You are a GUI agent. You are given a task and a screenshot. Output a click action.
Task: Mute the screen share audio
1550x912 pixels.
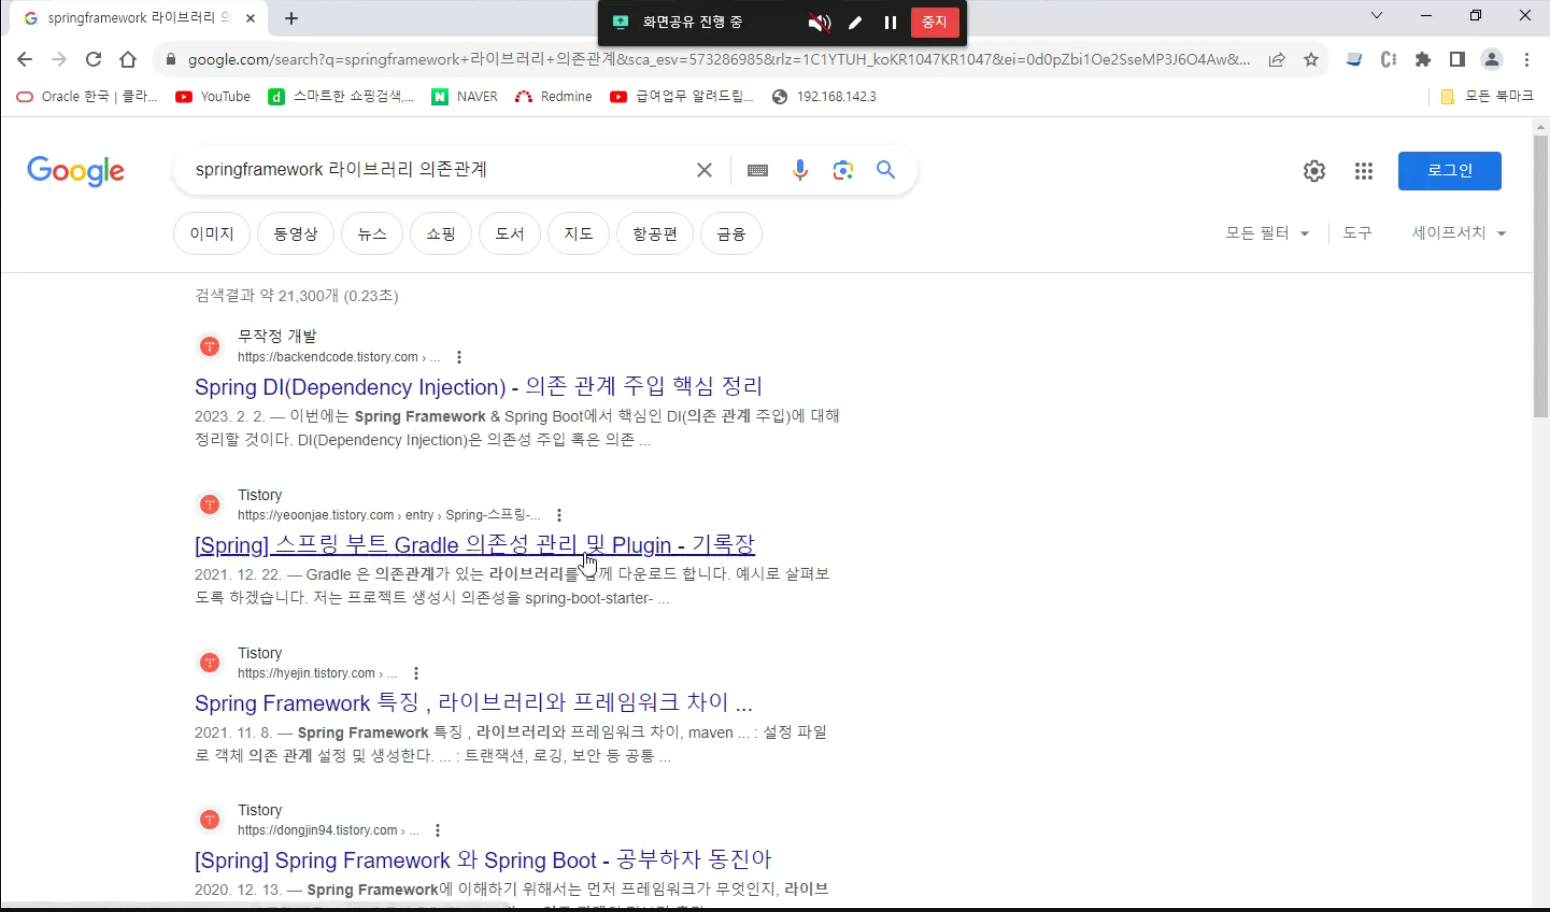[819, 23]
